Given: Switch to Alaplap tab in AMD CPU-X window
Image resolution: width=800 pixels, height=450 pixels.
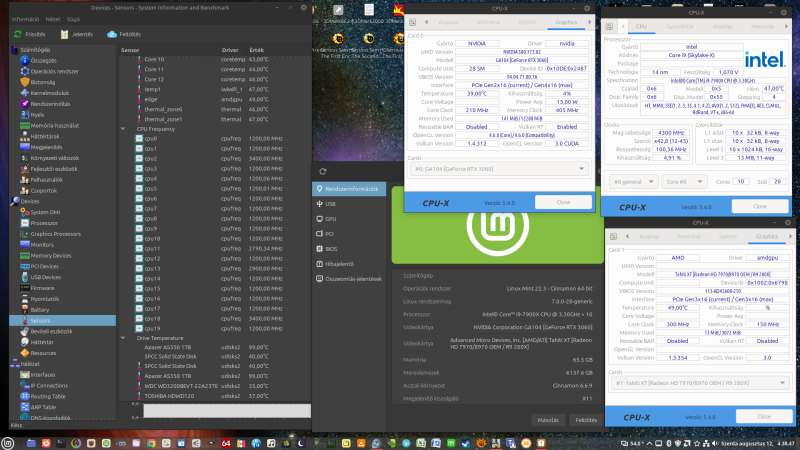Looking at the screenshot, I should (x=649, y=237).
